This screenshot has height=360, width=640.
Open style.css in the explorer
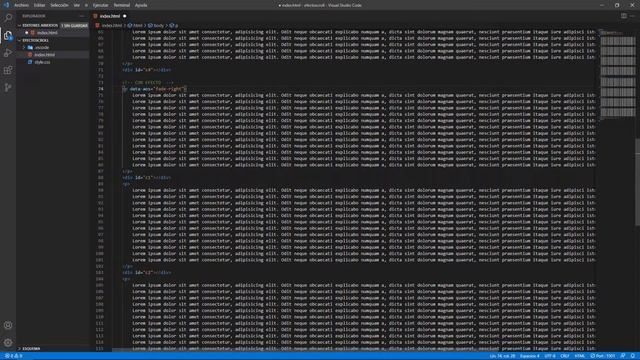[42, 62]
